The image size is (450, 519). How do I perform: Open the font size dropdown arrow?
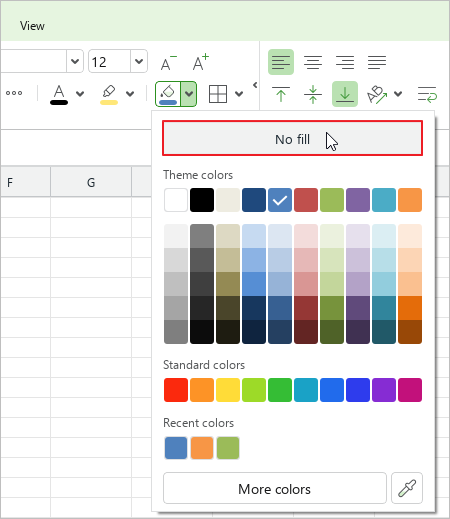tap(139, 61)
